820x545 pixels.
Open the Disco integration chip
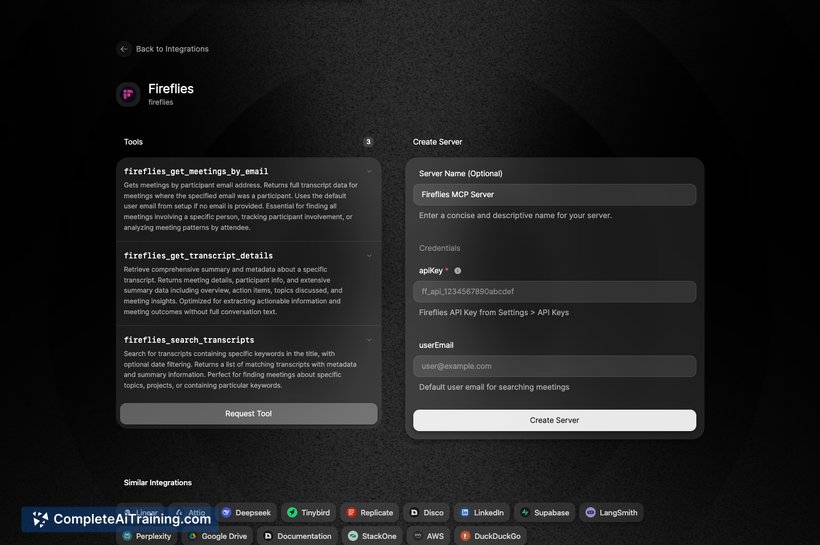point(426,513)
